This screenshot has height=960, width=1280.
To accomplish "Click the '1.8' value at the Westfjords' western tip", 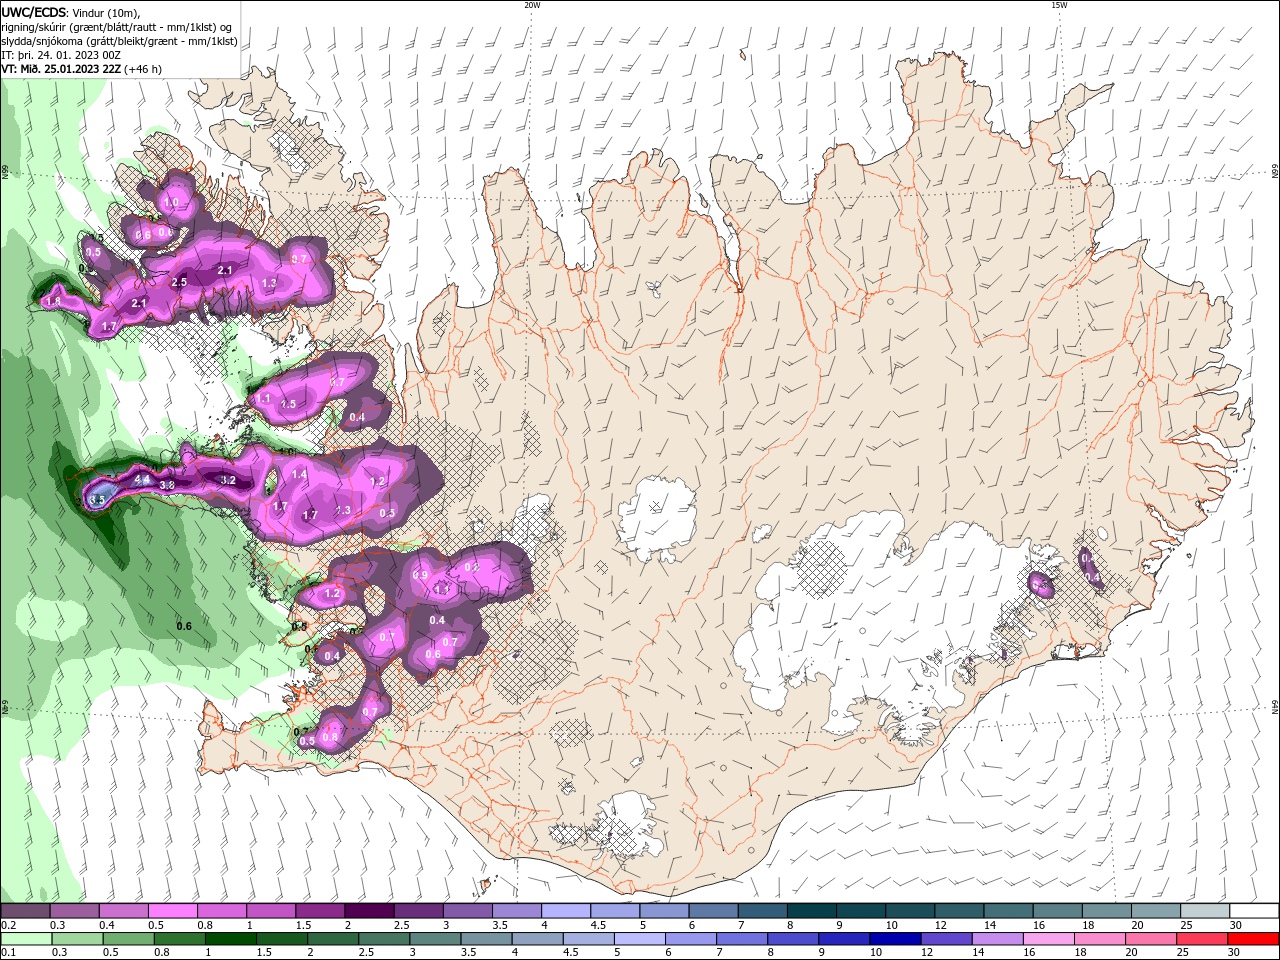I will pos(54,301).
